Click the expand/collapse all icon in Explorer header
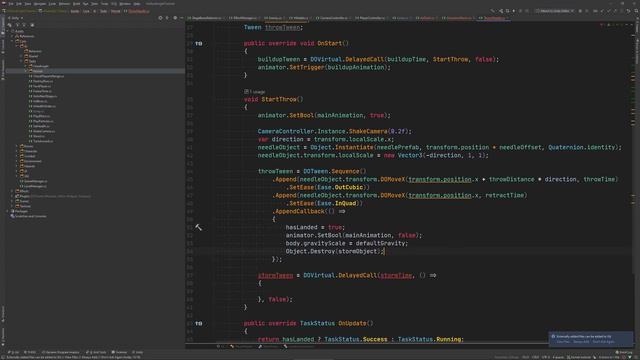640x360 pixels. click(167, 18)
